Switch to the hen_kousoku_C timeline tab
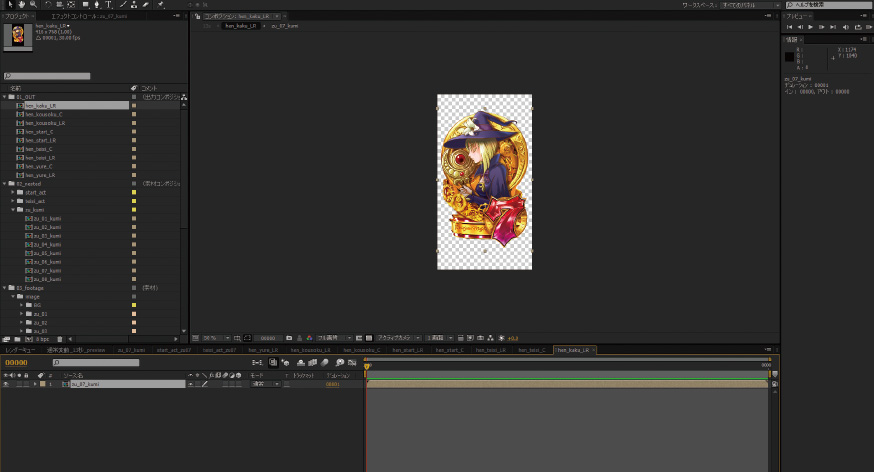 coord(362,350)
